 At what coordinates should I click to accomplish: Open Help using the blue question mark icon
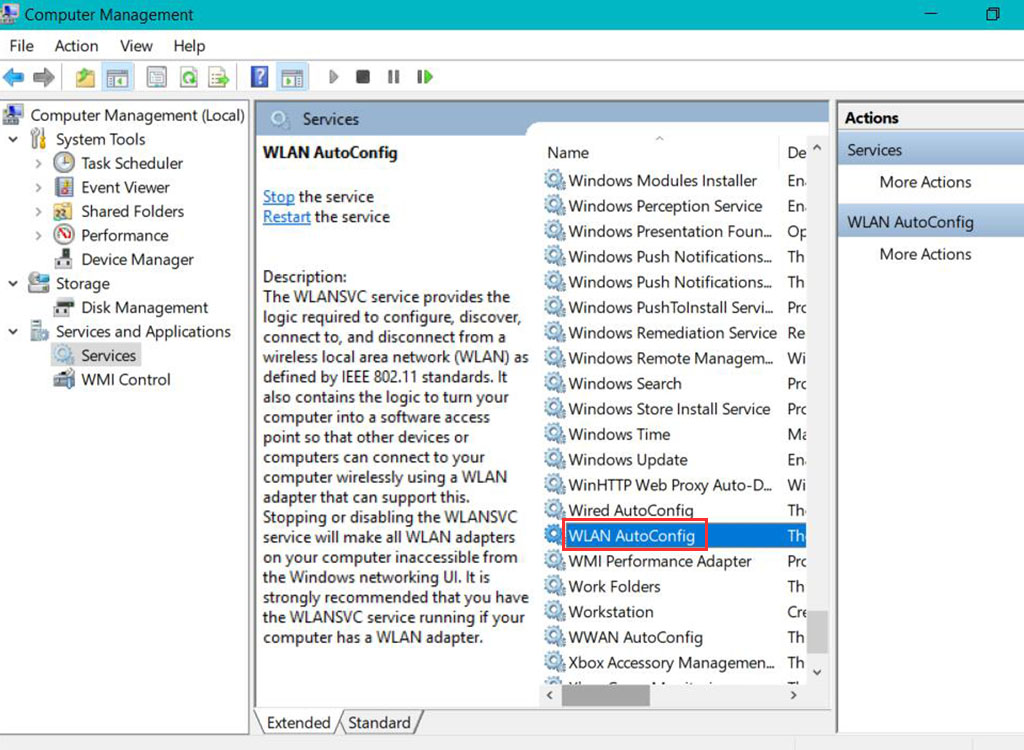[x=259, y=77]
